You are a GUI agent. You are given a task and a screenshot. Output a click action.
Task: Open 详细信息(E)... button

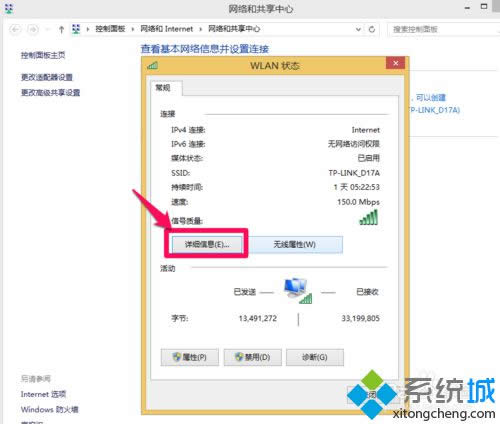[x=207, y=245]
